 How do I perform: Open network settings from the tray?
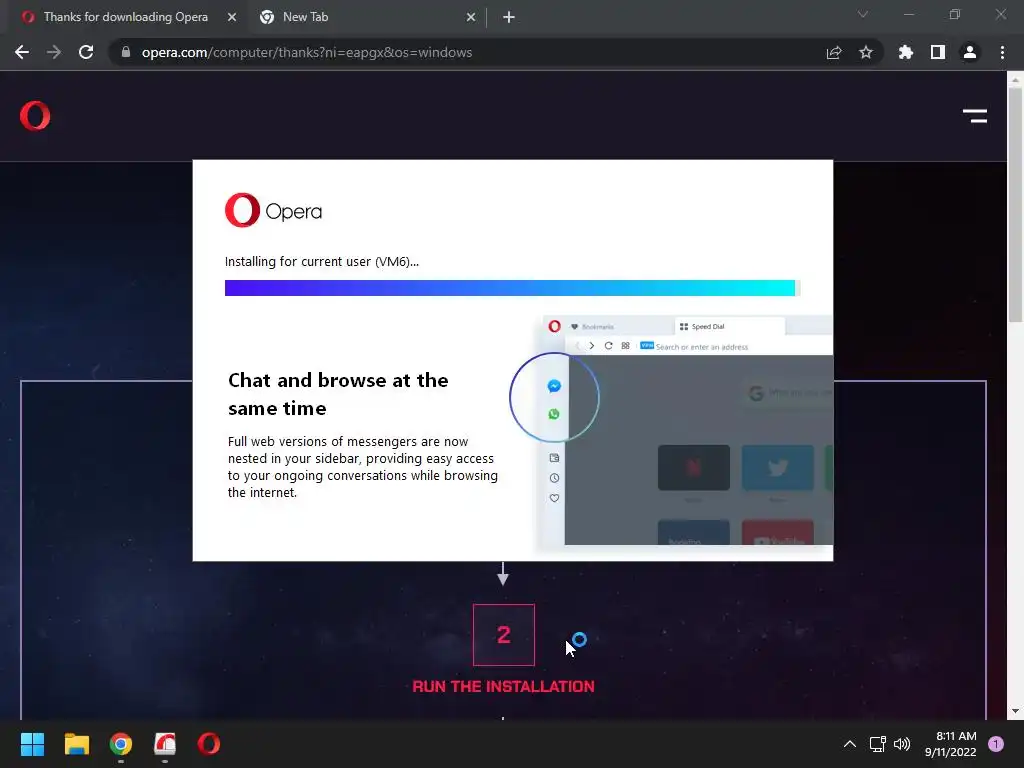pos(877,744)
